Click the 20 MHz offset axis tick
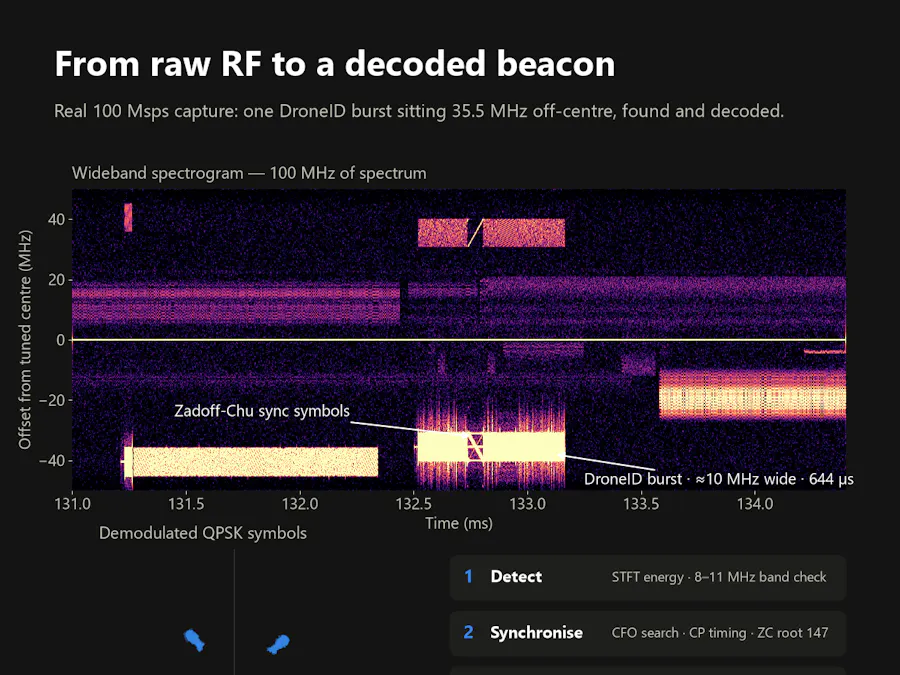 [x=56, y=280]
